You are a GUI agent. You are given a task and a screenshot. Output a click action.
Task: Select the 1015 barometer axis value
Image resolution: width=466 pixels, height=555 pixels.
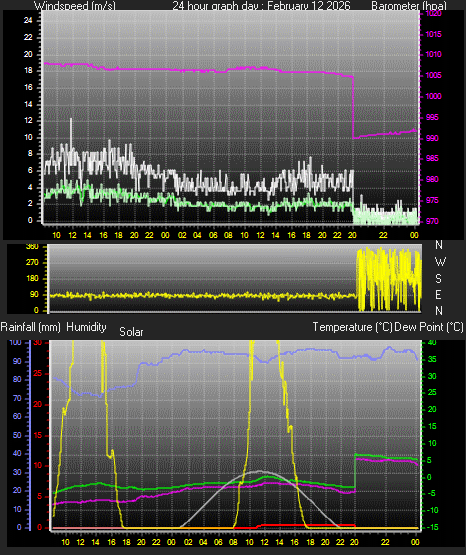click(x=434, y=34)
